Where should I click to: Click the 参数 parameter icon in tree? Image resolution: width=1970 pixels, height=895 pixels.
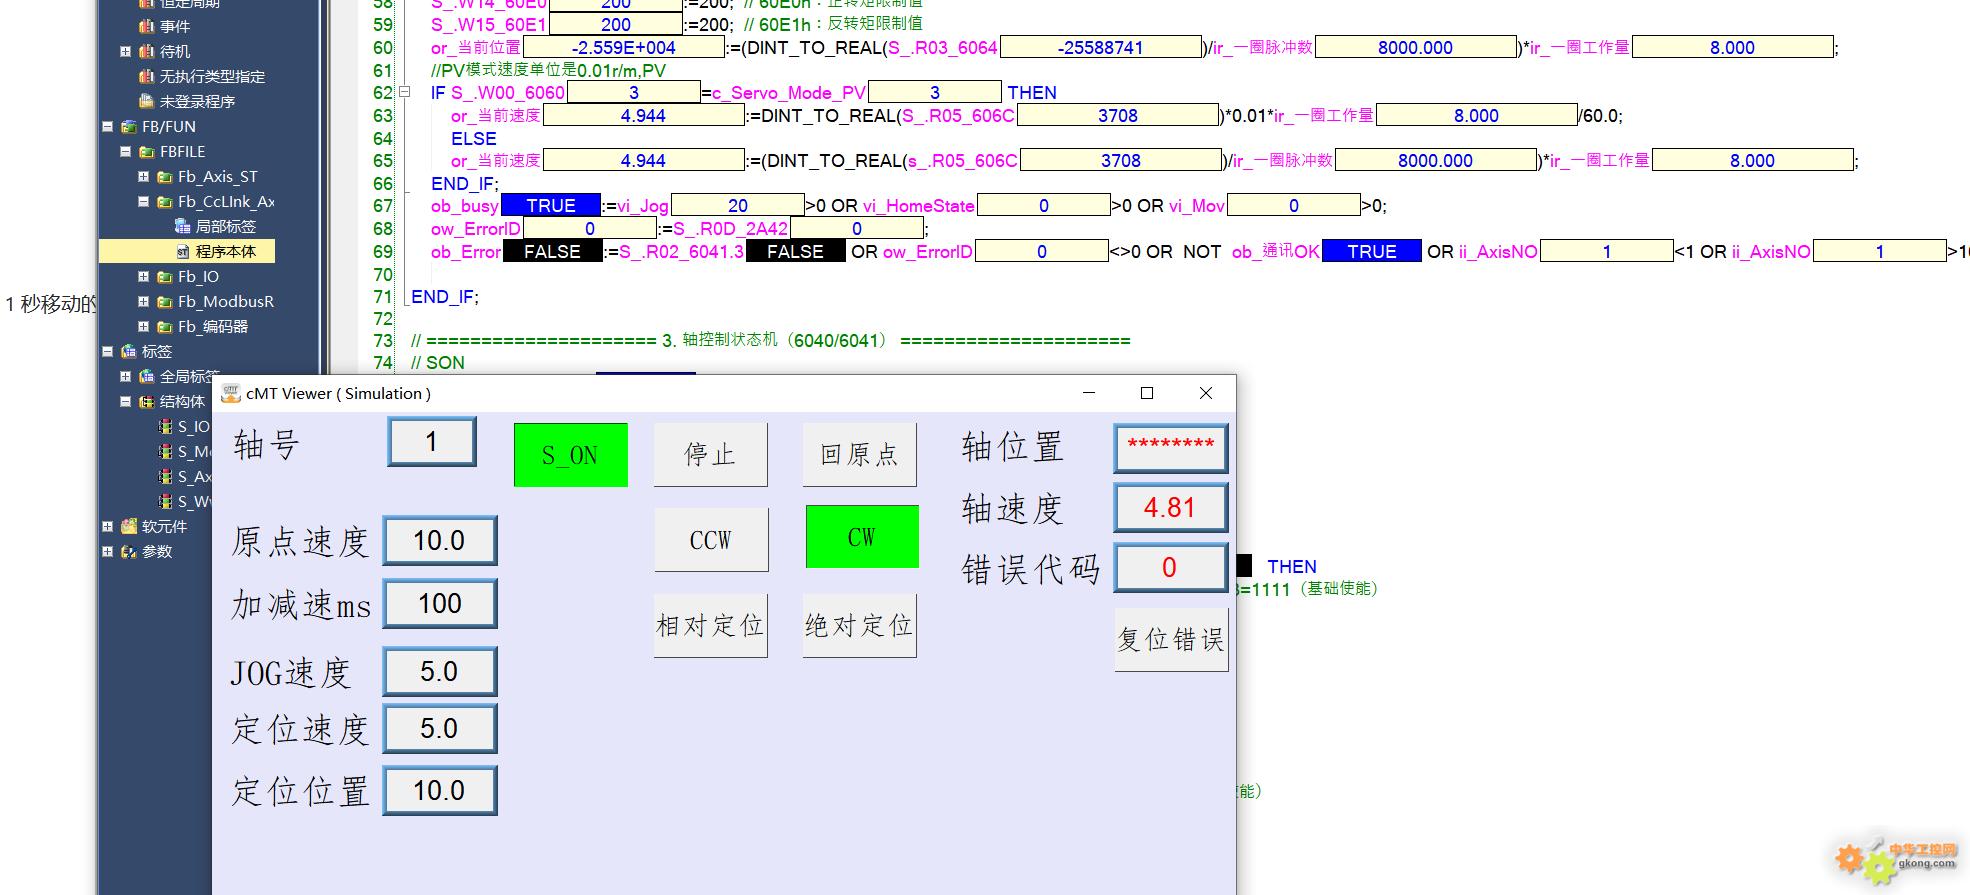[x=129, y=552]
